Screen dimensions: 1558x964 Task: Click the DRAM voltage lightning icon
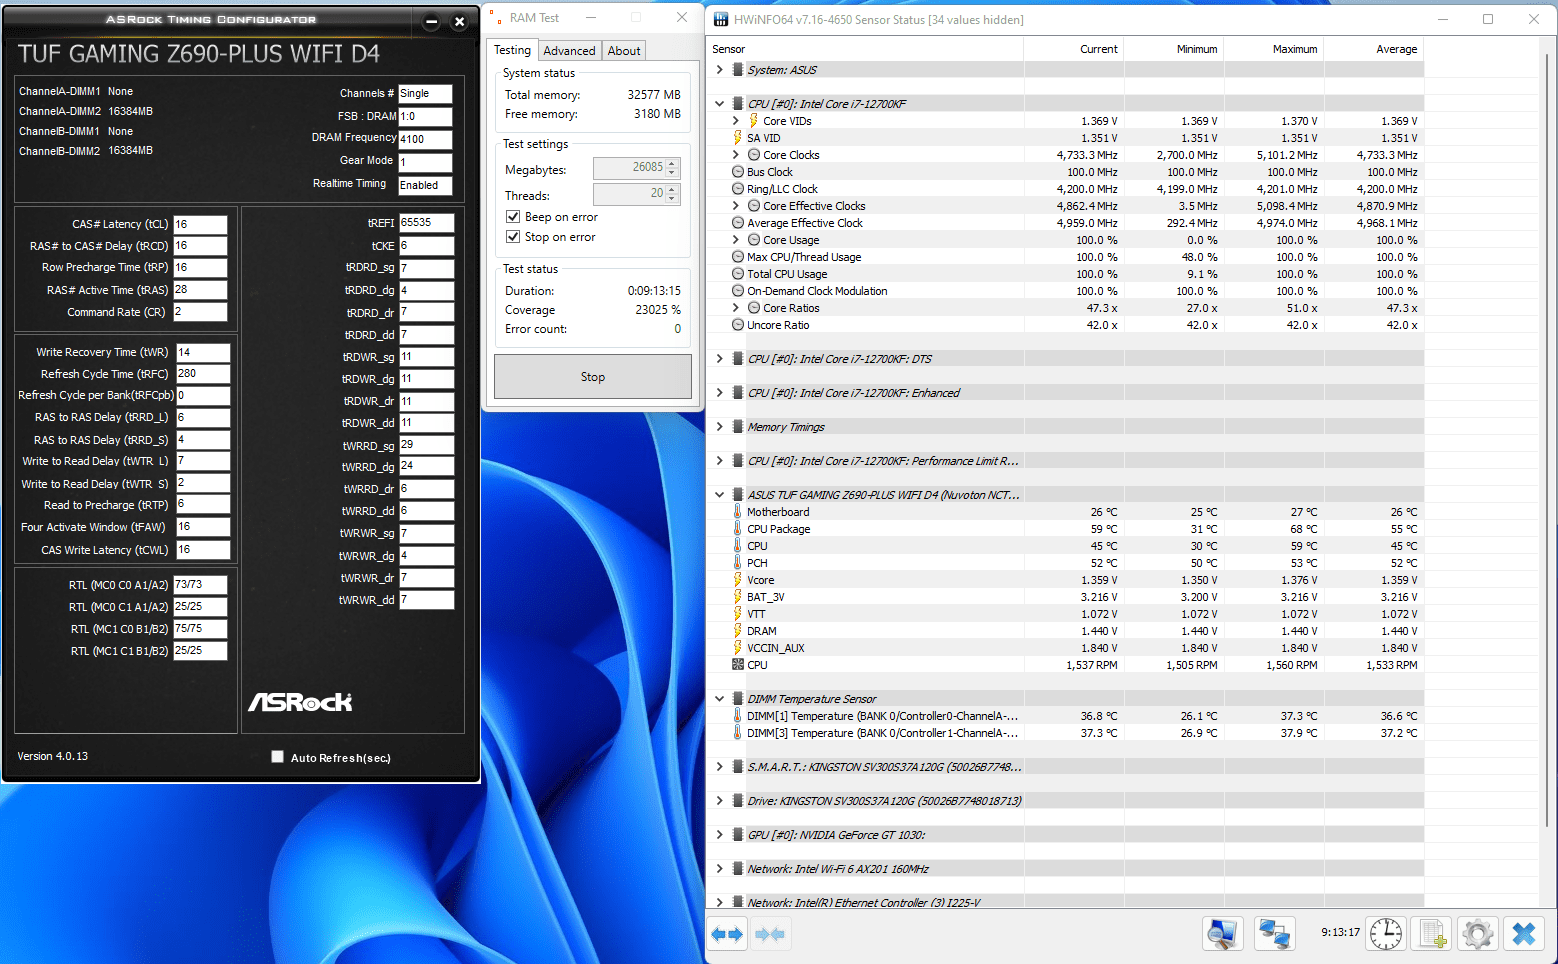pos(738,631)
